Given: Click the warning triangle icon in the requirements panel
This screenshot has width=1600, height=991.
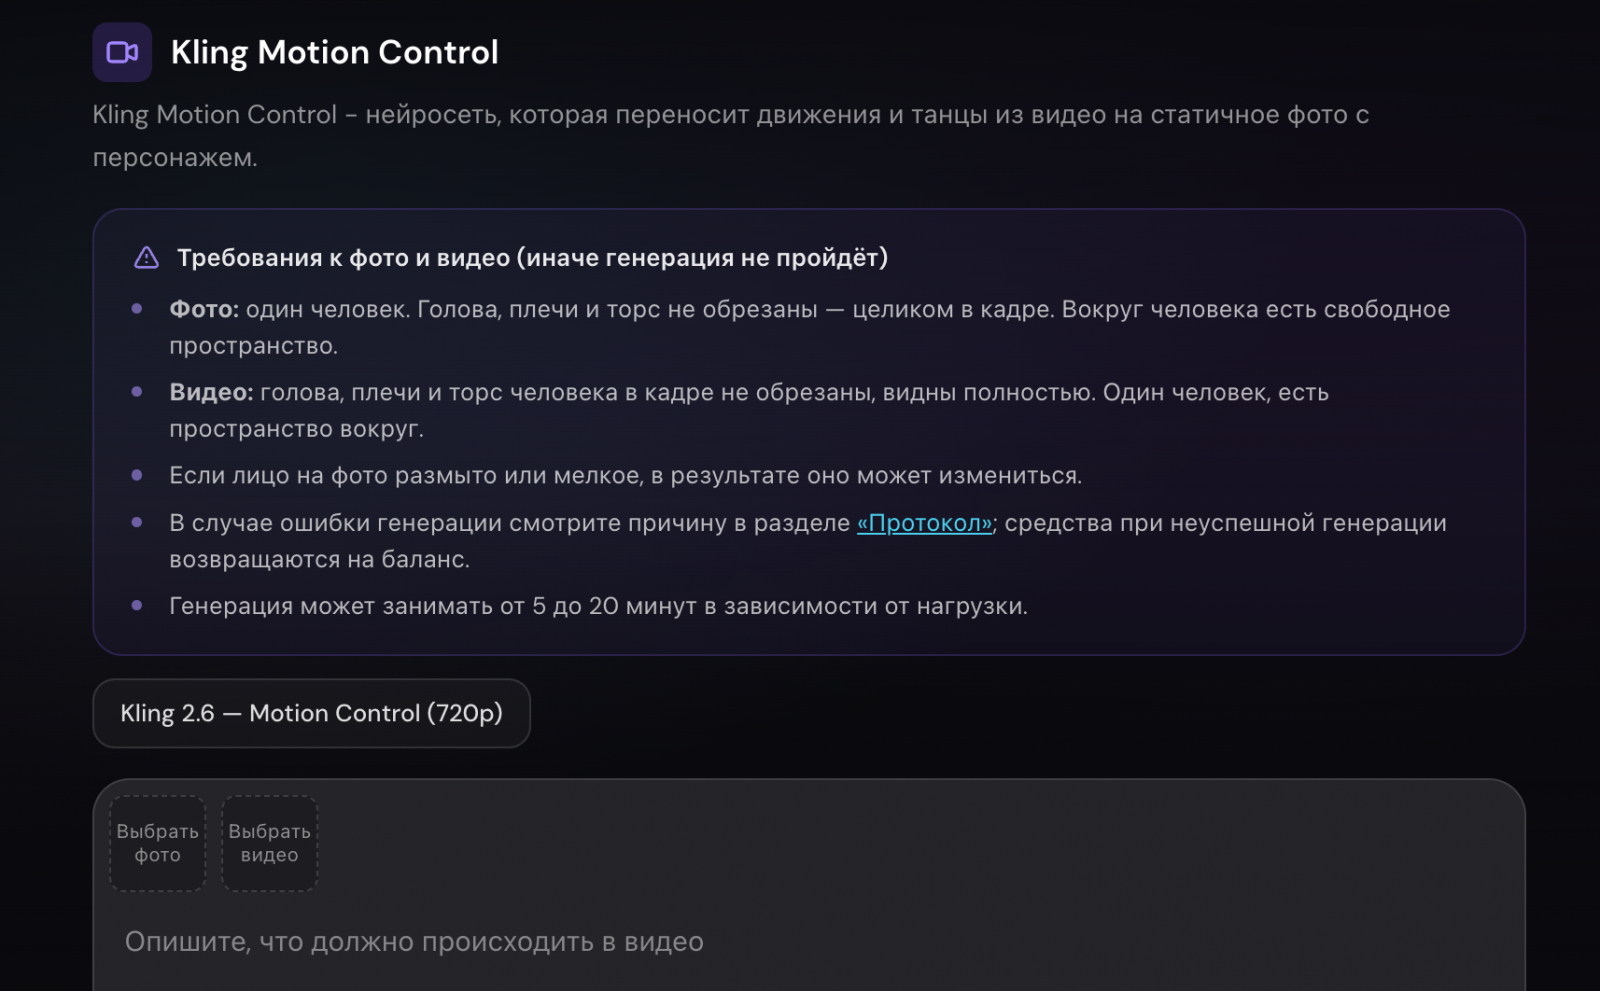Looking at the screenshot, I should (x=146, y=257).
